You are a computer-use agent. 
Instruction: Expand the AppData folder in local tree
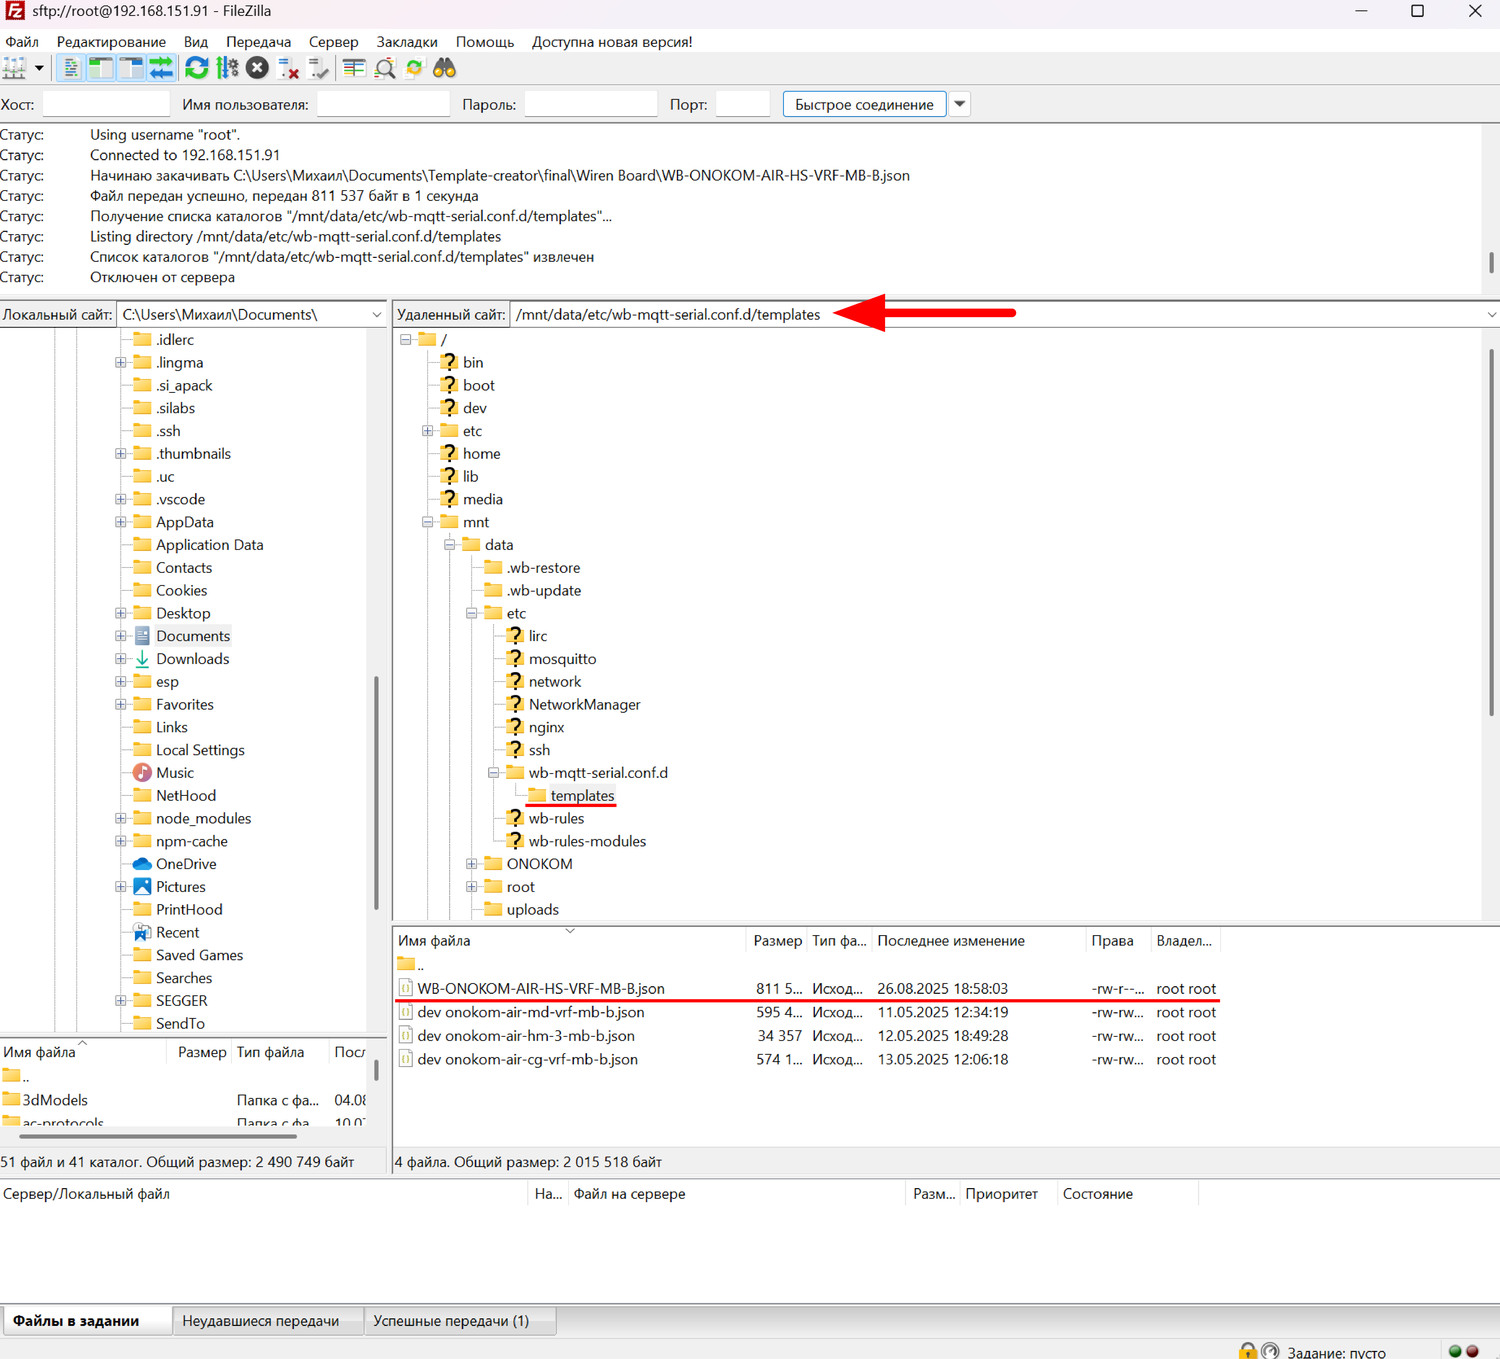(121, 522)
